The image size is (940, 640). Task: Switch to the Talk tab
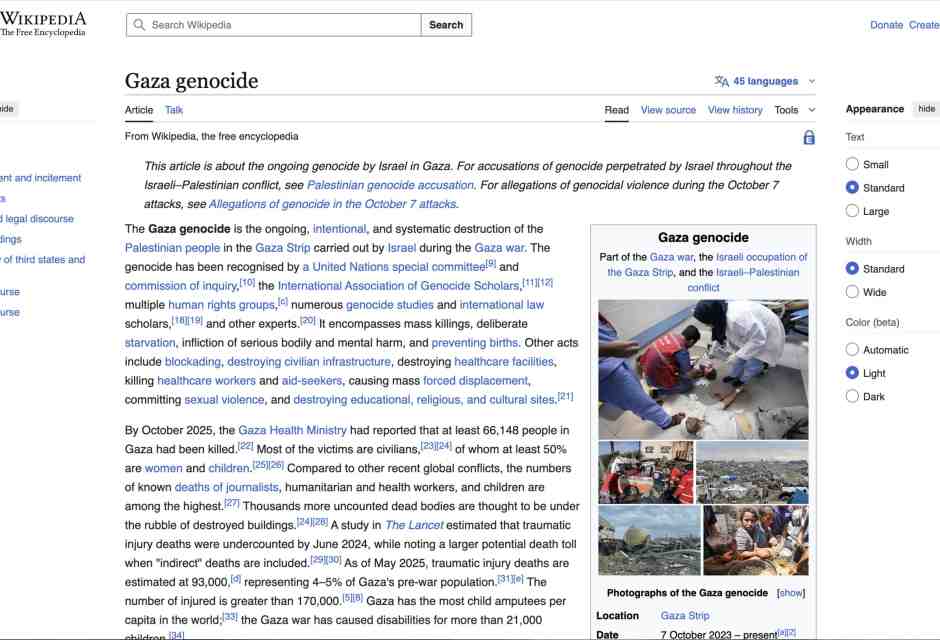pyautogui.click(x=174, y=110)
